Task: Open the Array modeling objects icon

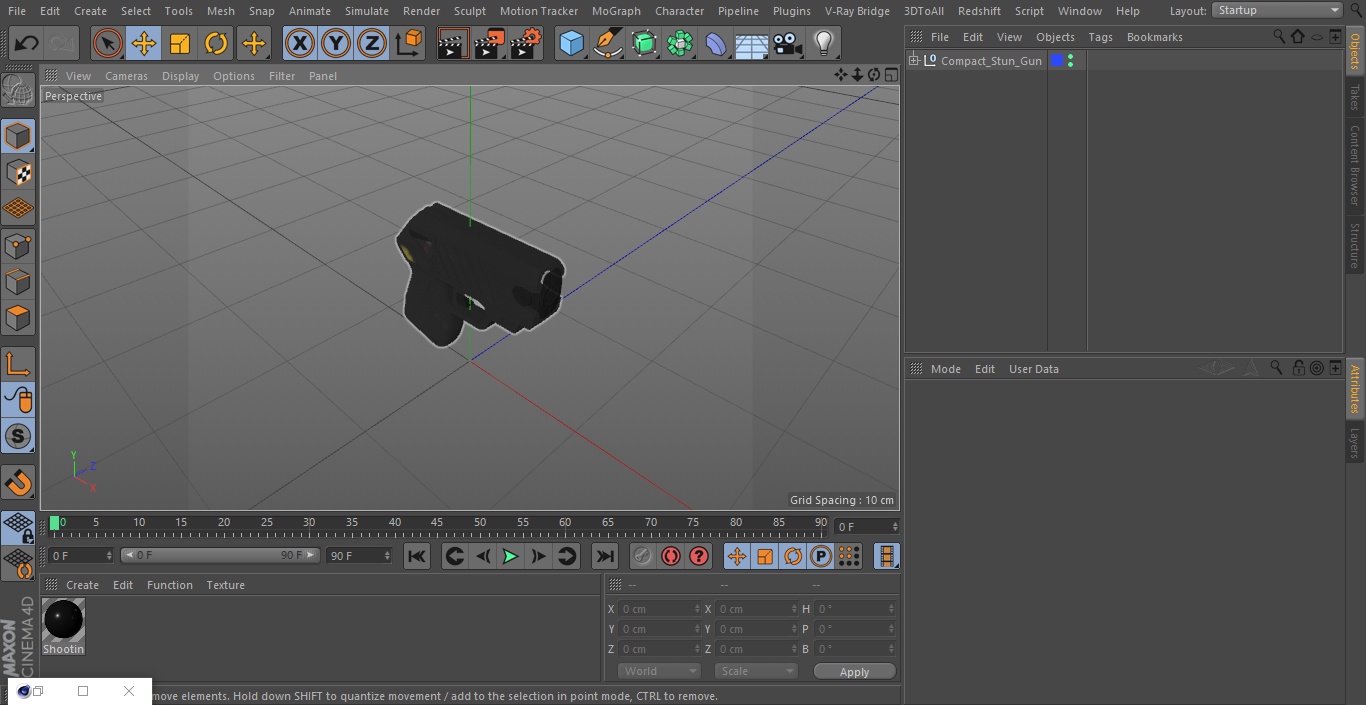Action: 680,44
